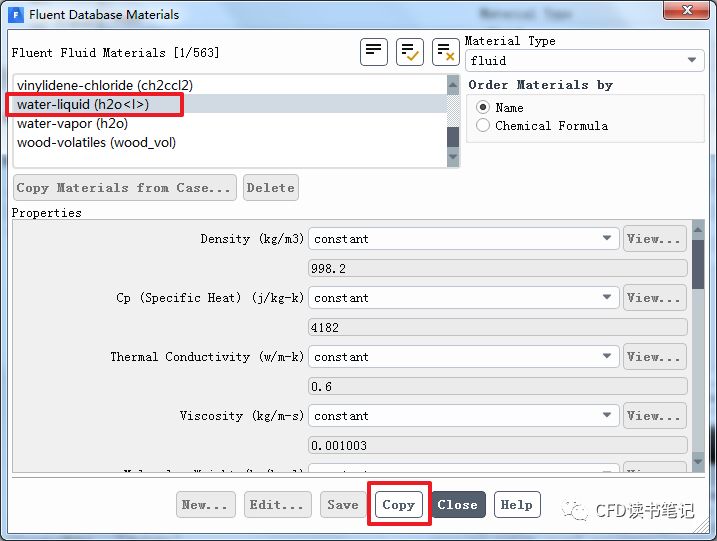This screenshot has height=541, width=717.
Task: Click the Properties panel scrollbar thumb
Action: (x=698, y=264)
